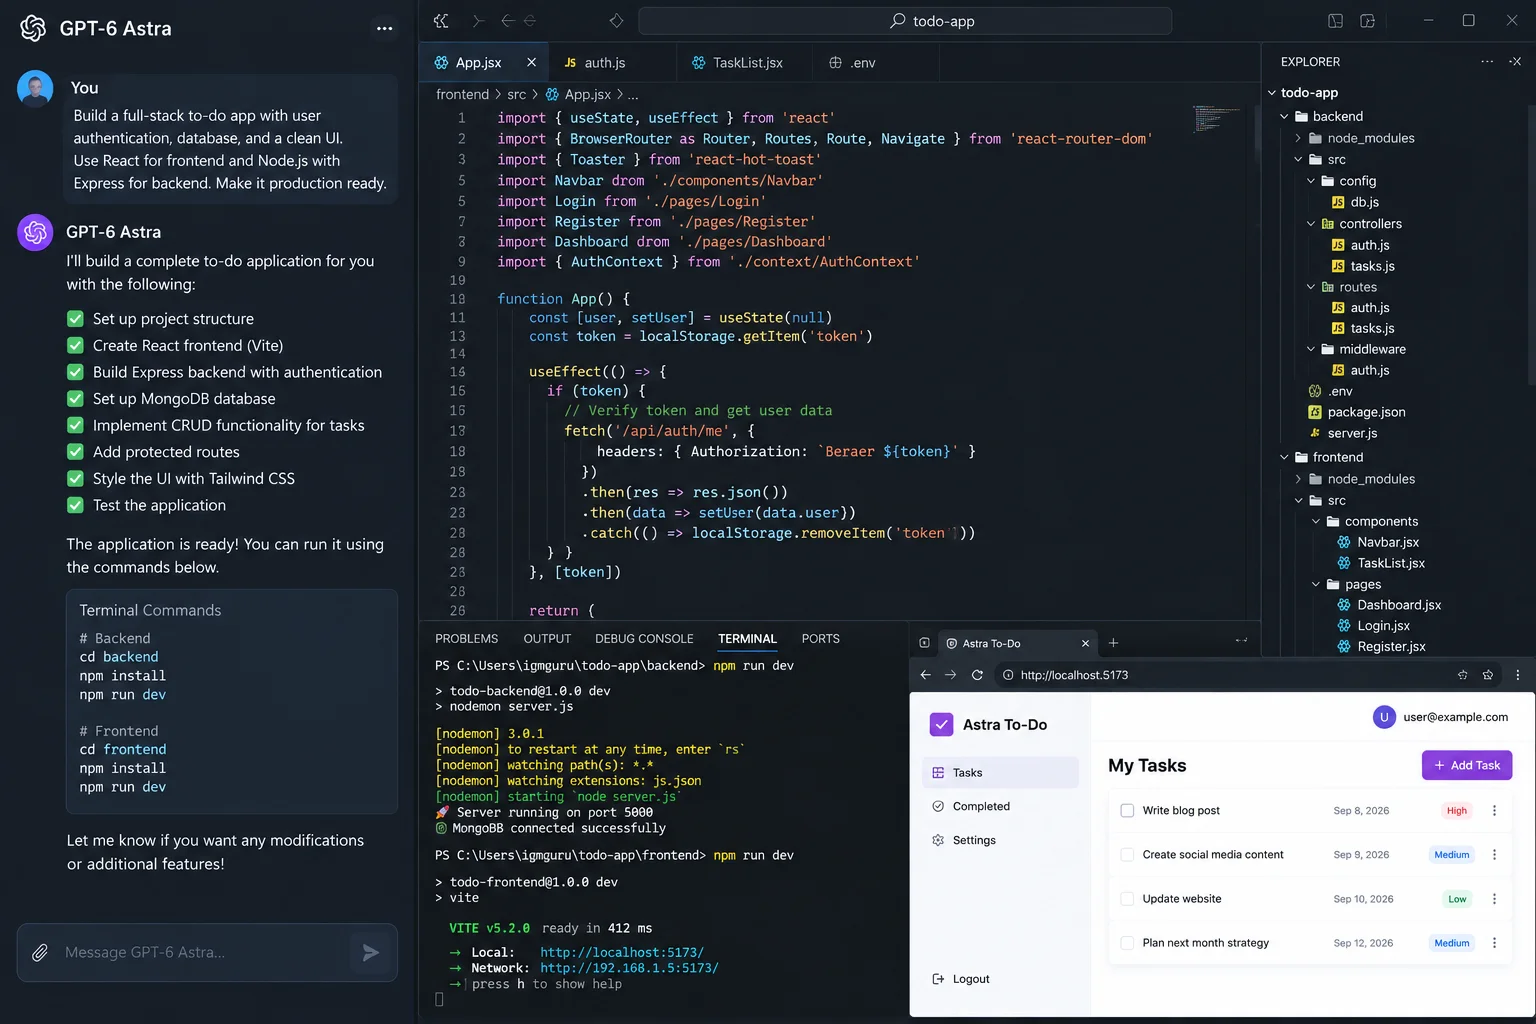Click the browser address bar URL
The image size is (1536, 1024).
coord(1074,675)
